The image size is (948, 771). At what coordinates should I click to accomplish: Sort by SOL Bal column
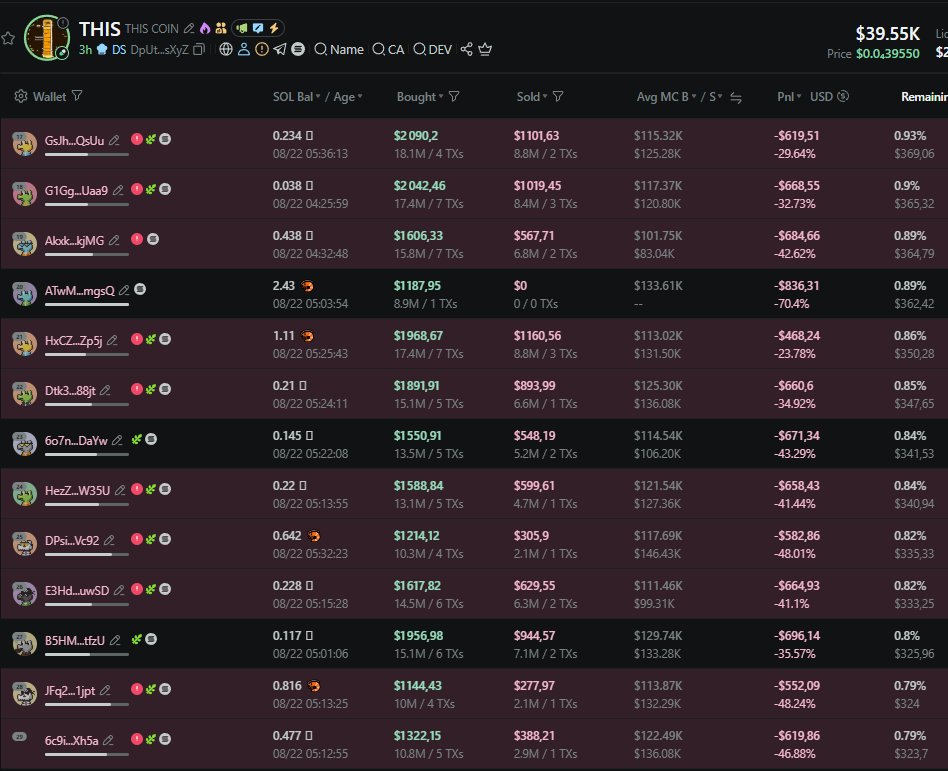point(318,97)
